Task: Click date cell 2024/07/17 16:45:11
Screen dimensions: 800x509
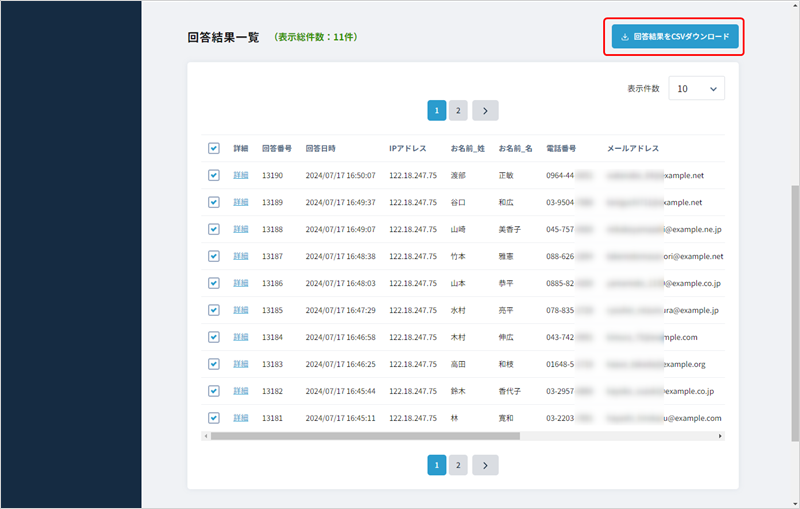Action: tap(340, 418)
